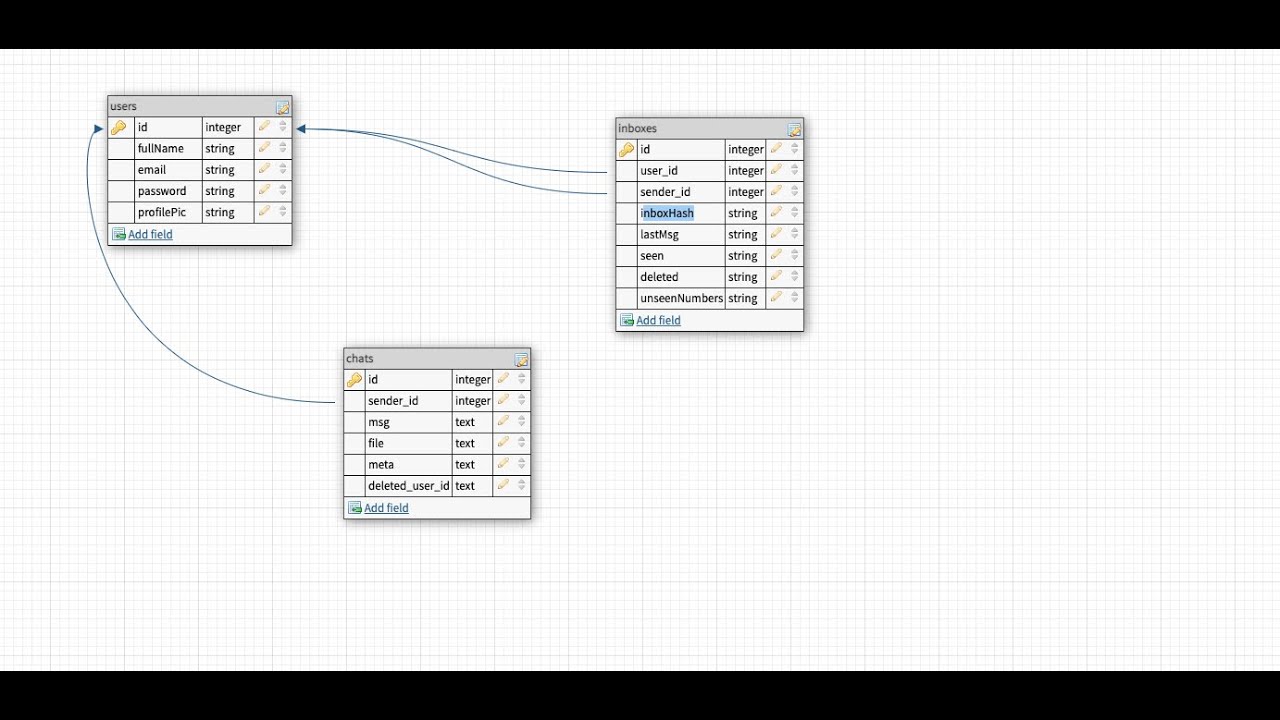Viewport: 1280px width, 720px height.
Task: Edit the deleted field pencil
Action: tap(776, 277)
